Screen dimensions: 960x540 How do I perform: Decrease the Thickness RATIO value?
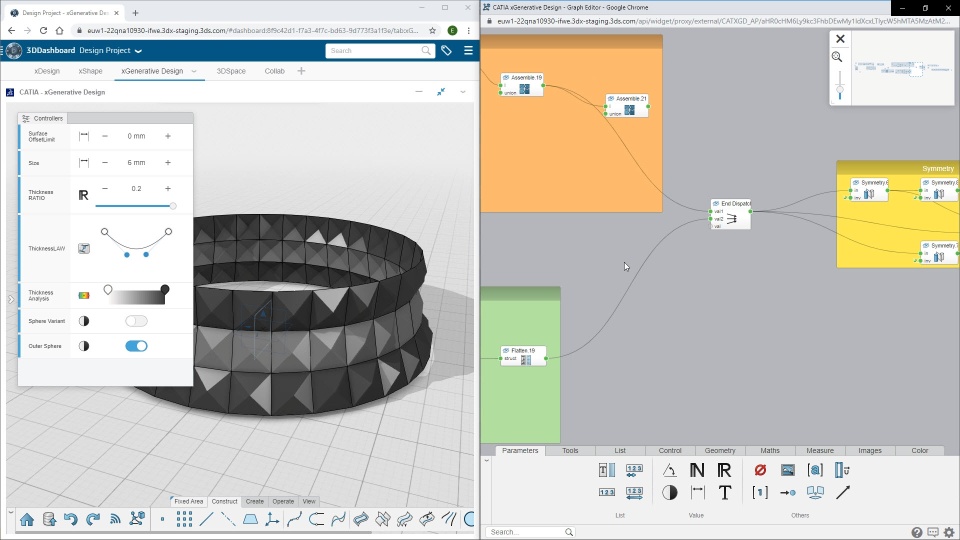pos(105,189)
